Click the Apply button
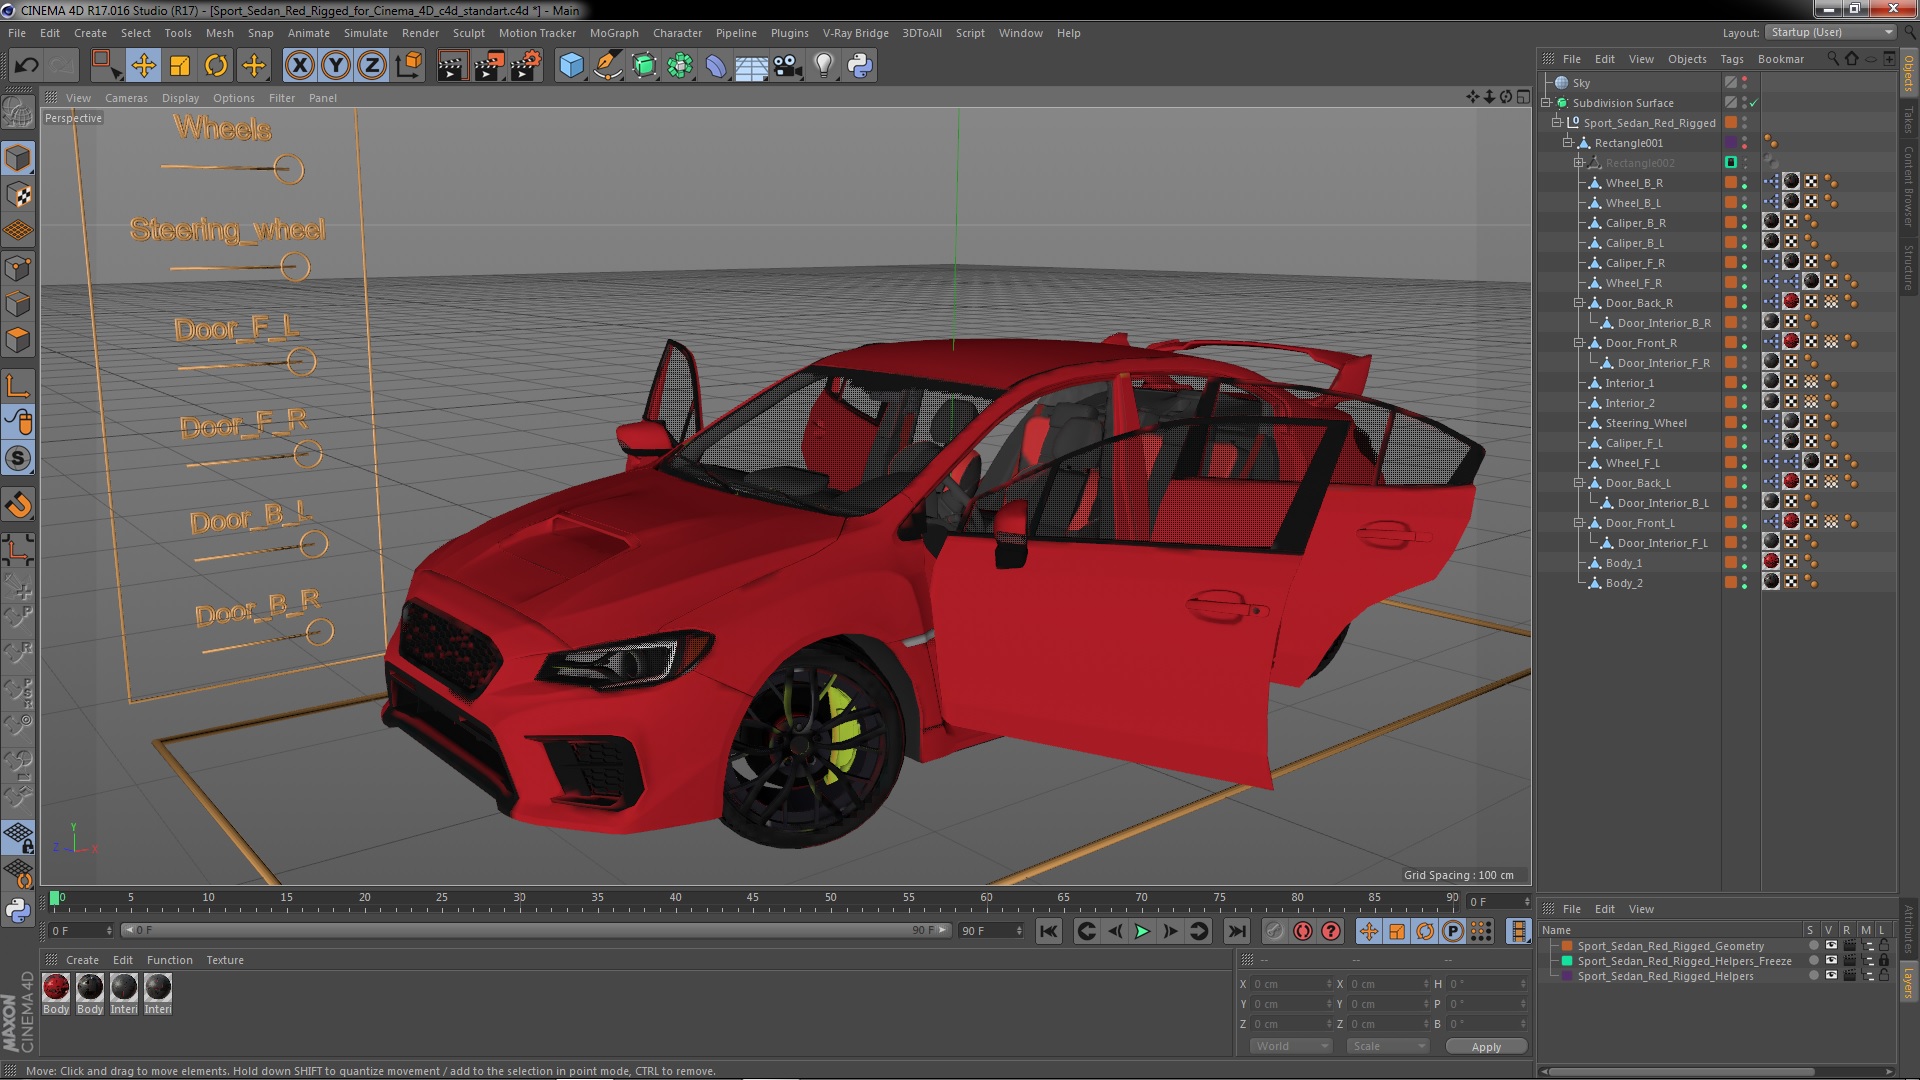Screen dimensions: 1920x1080 click(1485, 1046)
